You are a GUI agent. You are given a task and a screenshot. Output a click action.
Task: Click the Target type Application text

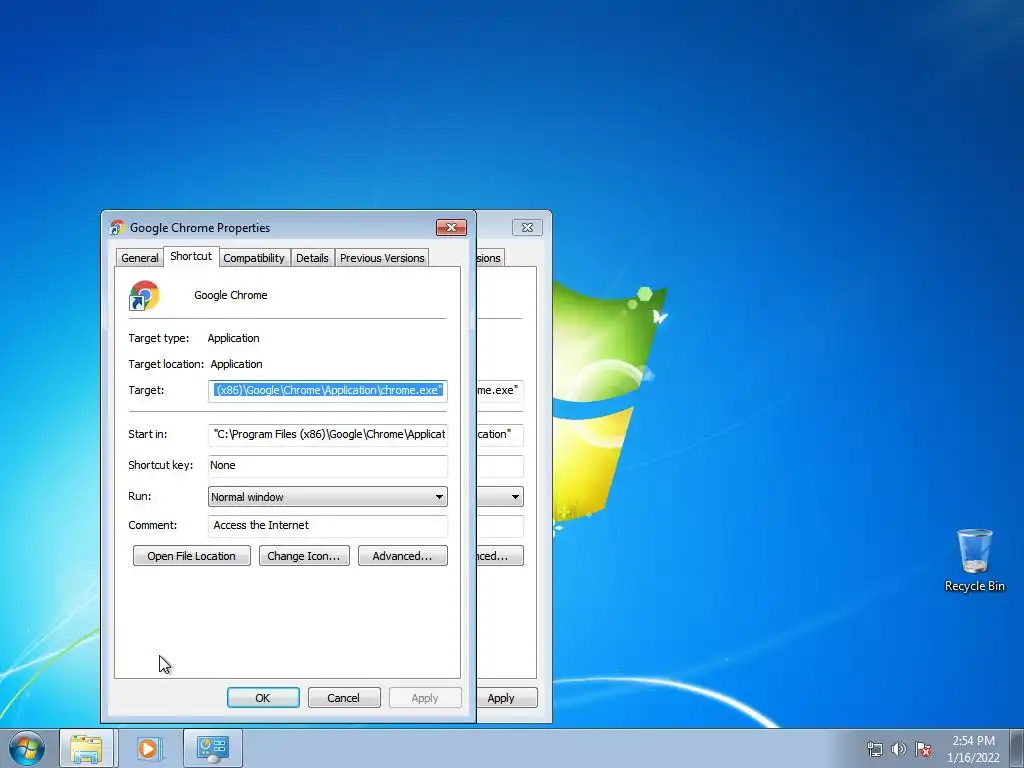pyautogui.click(x=233, y=338)
